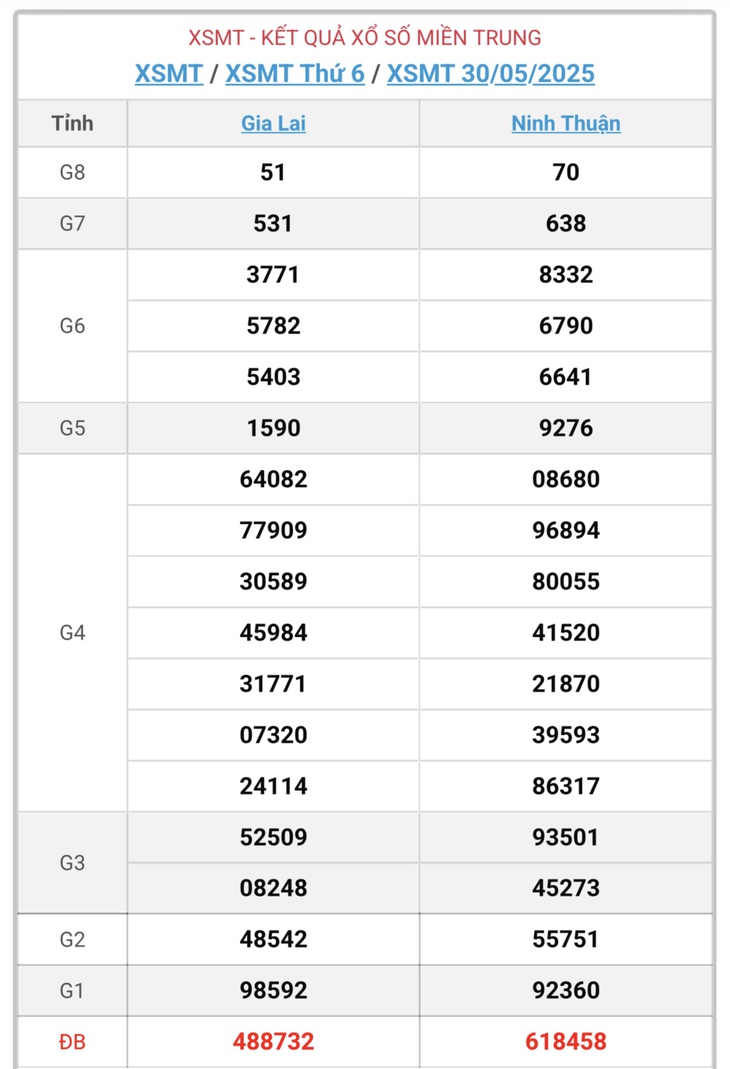Screen dimensions: 730x1069
Task: Click Ninh Thuận G7 number 638
Action: (x=566, y=224)
